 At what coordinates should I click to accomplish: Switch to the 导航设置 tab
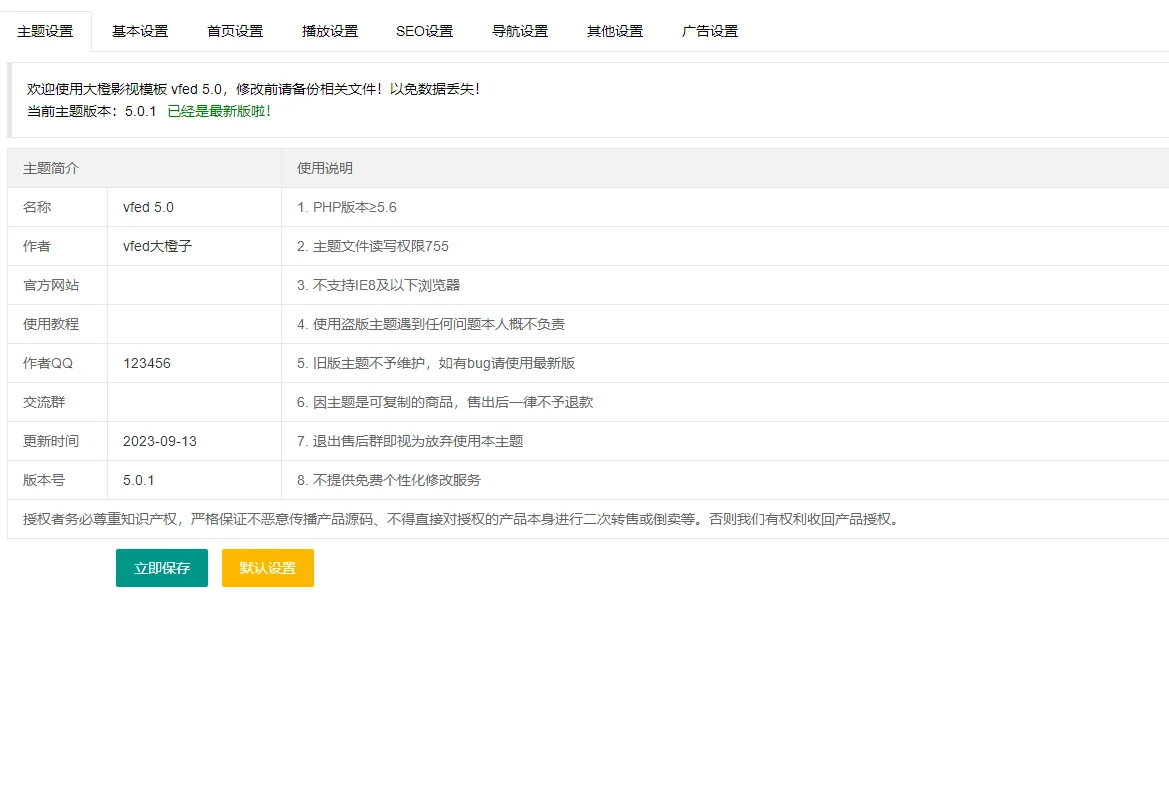518,31
